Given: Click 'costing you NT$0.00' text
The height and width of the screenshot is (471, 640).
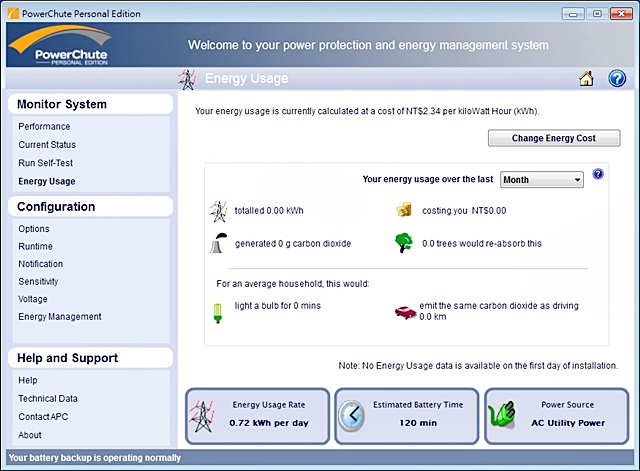Looking at the screenshot, I should pos(464,211).
